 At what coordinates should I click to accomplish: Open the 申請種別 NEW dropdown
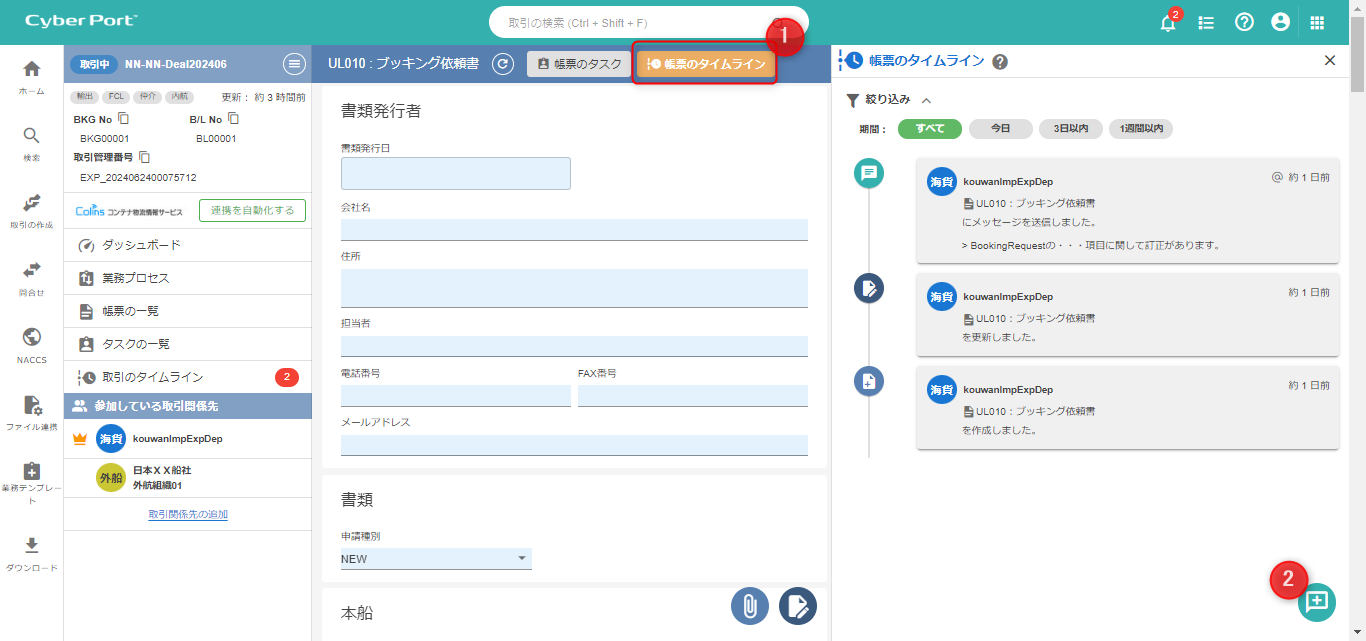[436, 559]
